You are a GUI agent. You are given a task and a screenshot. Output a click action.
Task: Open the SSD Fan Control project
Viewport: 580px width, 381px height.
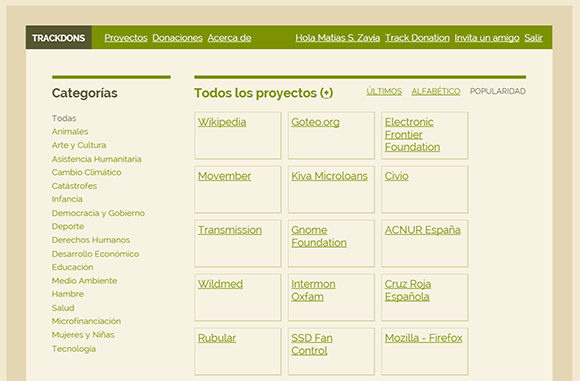pos(312,344)
